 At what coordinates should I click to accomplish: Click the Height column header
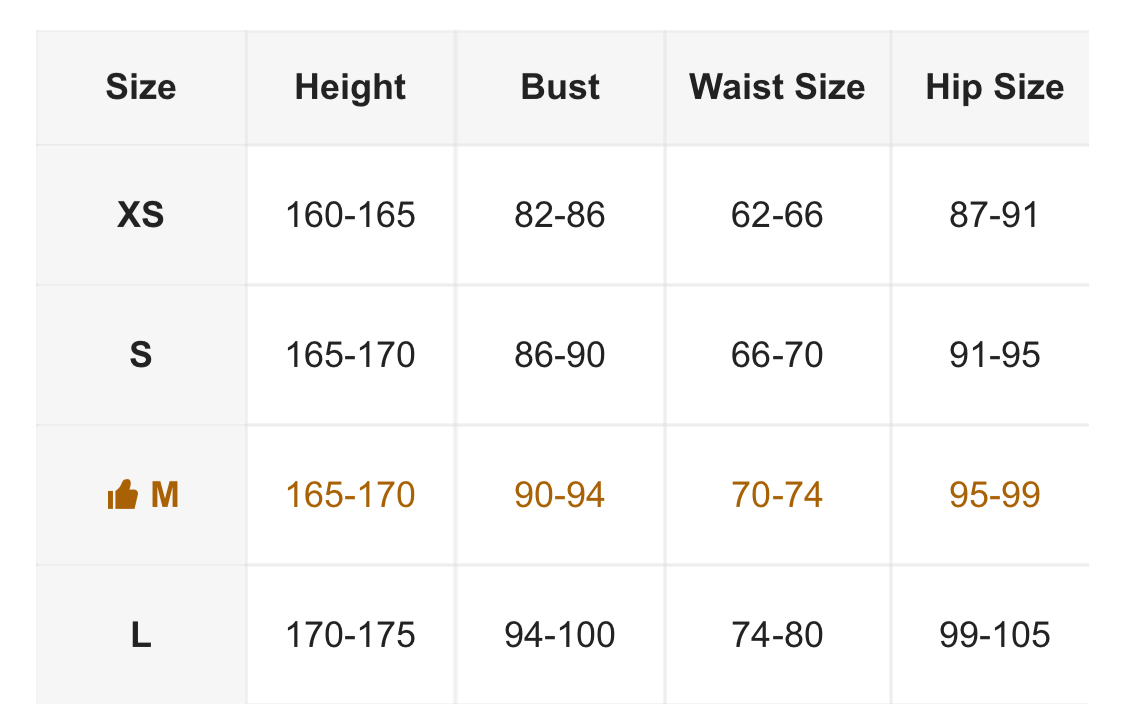[350, 87]
